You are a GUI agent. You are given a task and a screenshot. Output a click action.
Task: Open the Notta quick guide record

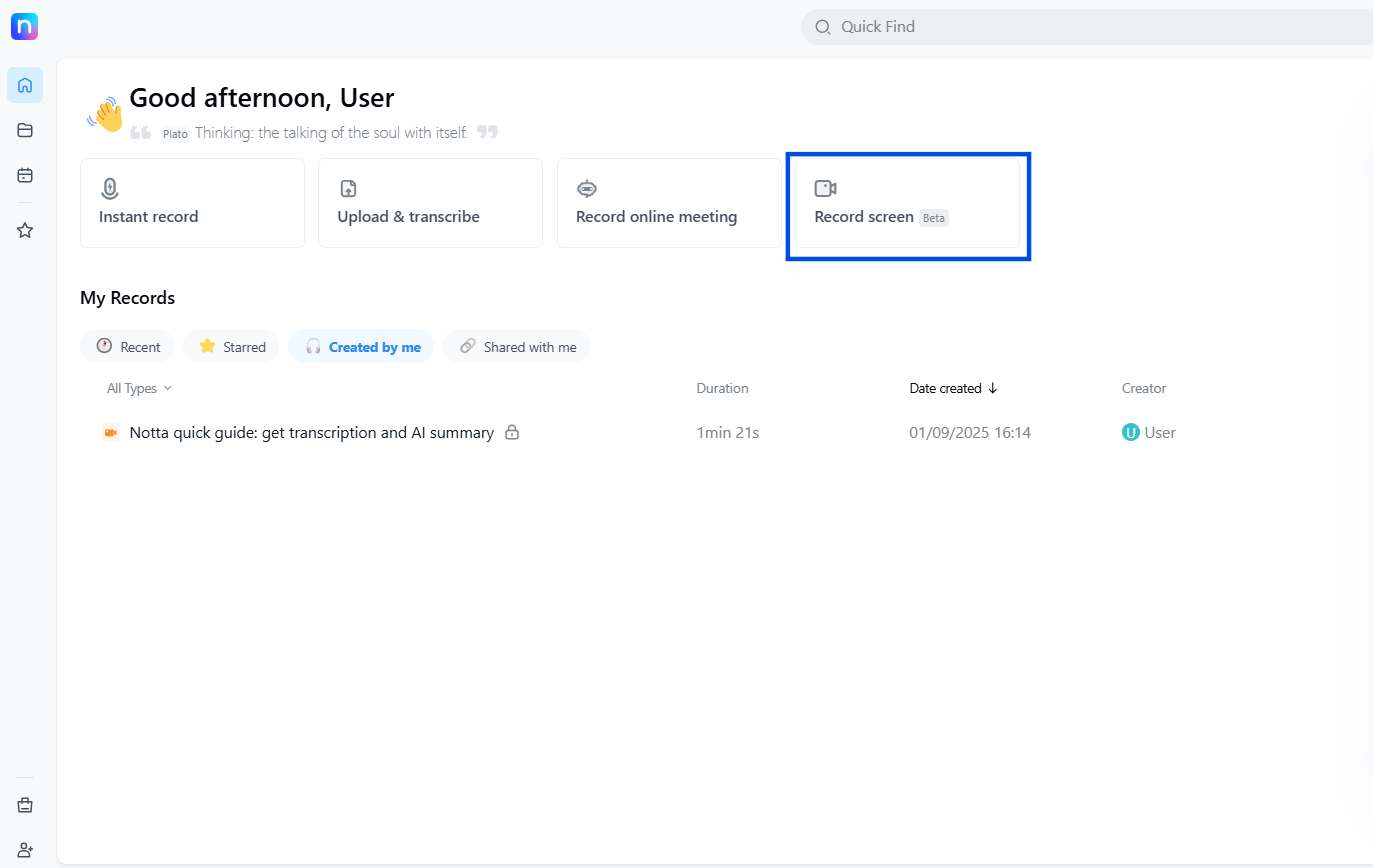pyautogui.click(x=312, y=433)
